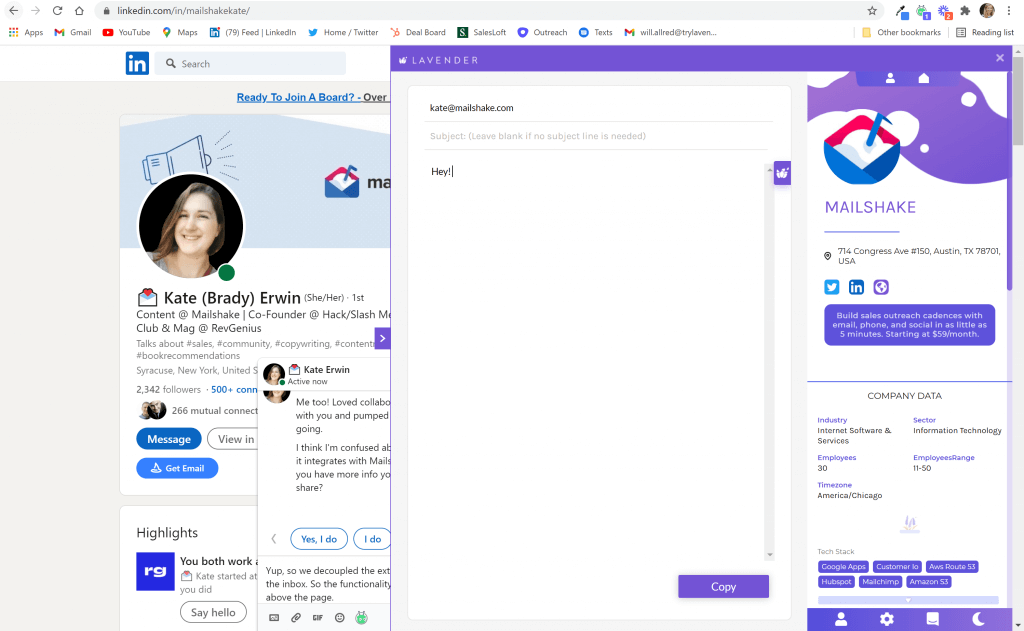The height and width of the screenshot is (631, 1024).
Task: Open Mailshake's LinkedIn icon
Action: [x=856, y=287]
